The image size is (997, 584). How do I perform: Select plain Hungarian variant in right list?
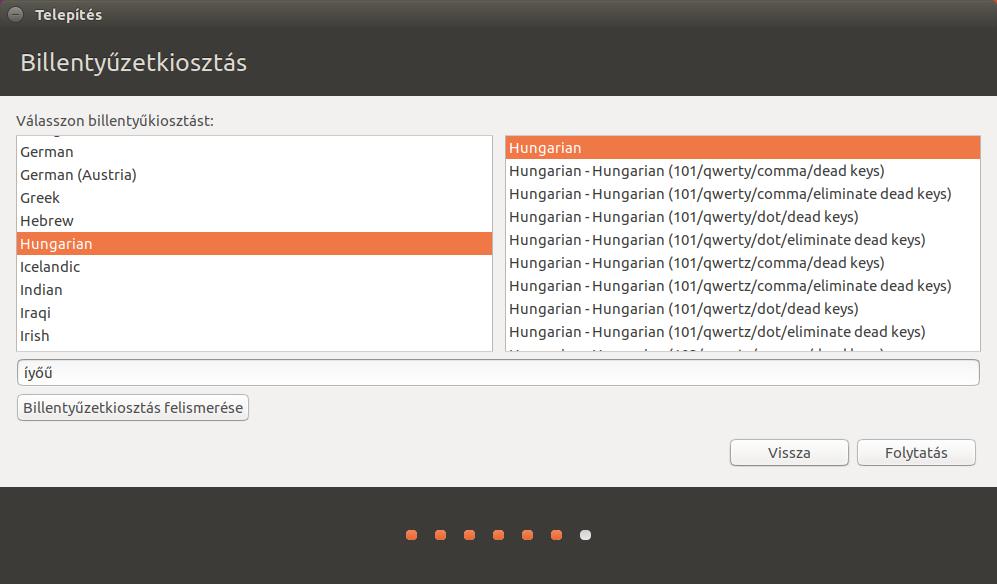[743, 148]
